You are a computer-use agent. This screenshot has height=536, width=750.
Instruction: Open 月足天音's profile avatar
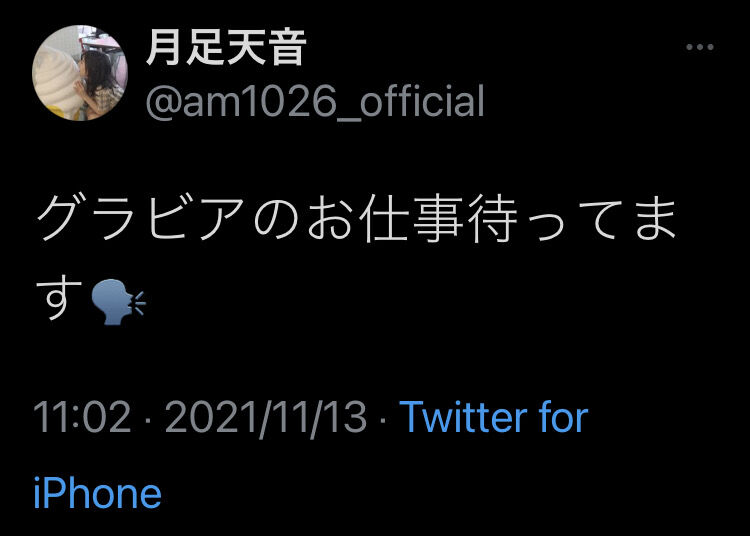(x=80, y=73)
